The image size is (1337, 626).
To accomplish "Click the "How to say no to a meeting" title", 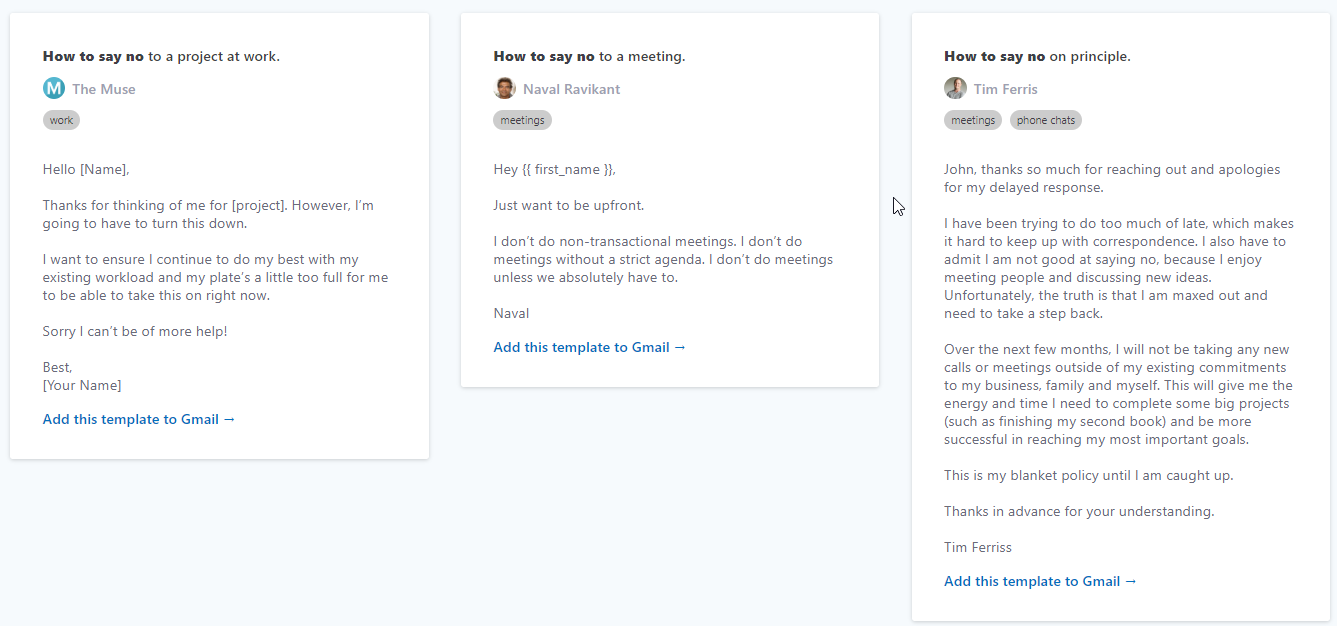I will tap(589, 56).
